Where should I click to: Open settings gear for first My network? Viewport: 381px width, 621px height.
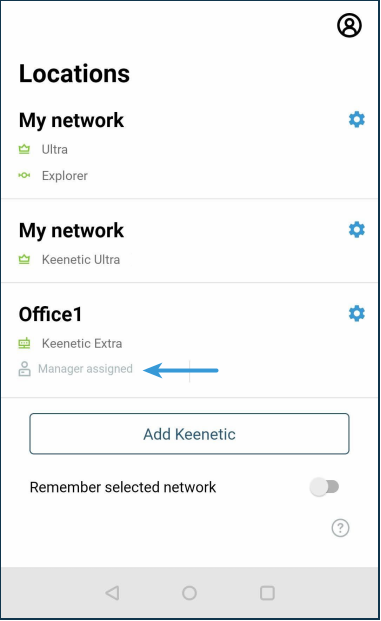click(x=356, y=119)
